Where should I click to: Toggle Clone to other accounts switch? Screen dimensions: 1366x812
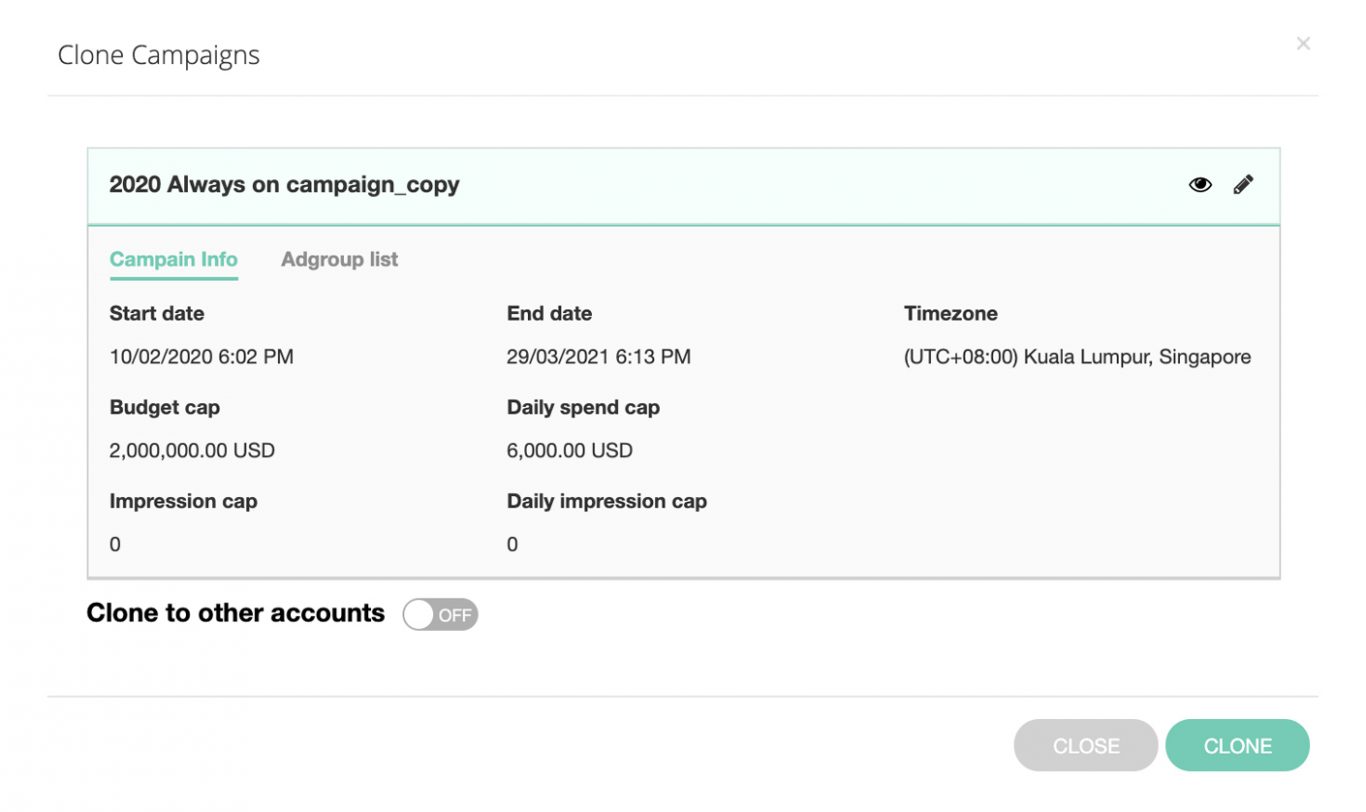click(440, 614)
